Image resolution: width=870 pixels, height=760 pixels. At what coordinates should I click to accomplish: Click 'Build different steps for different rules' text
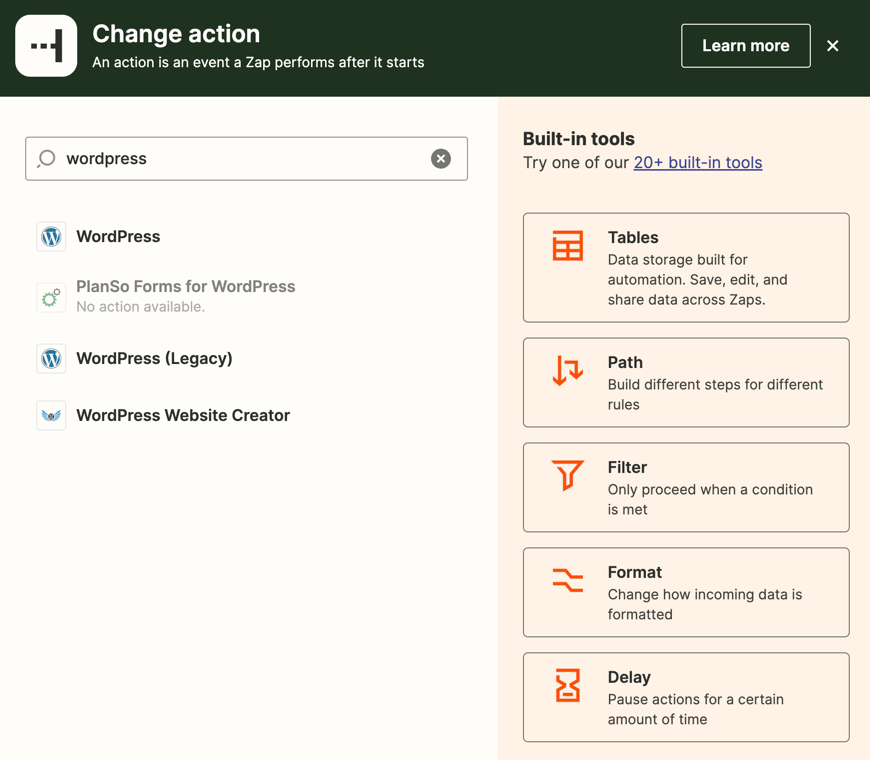pos(715,394)
